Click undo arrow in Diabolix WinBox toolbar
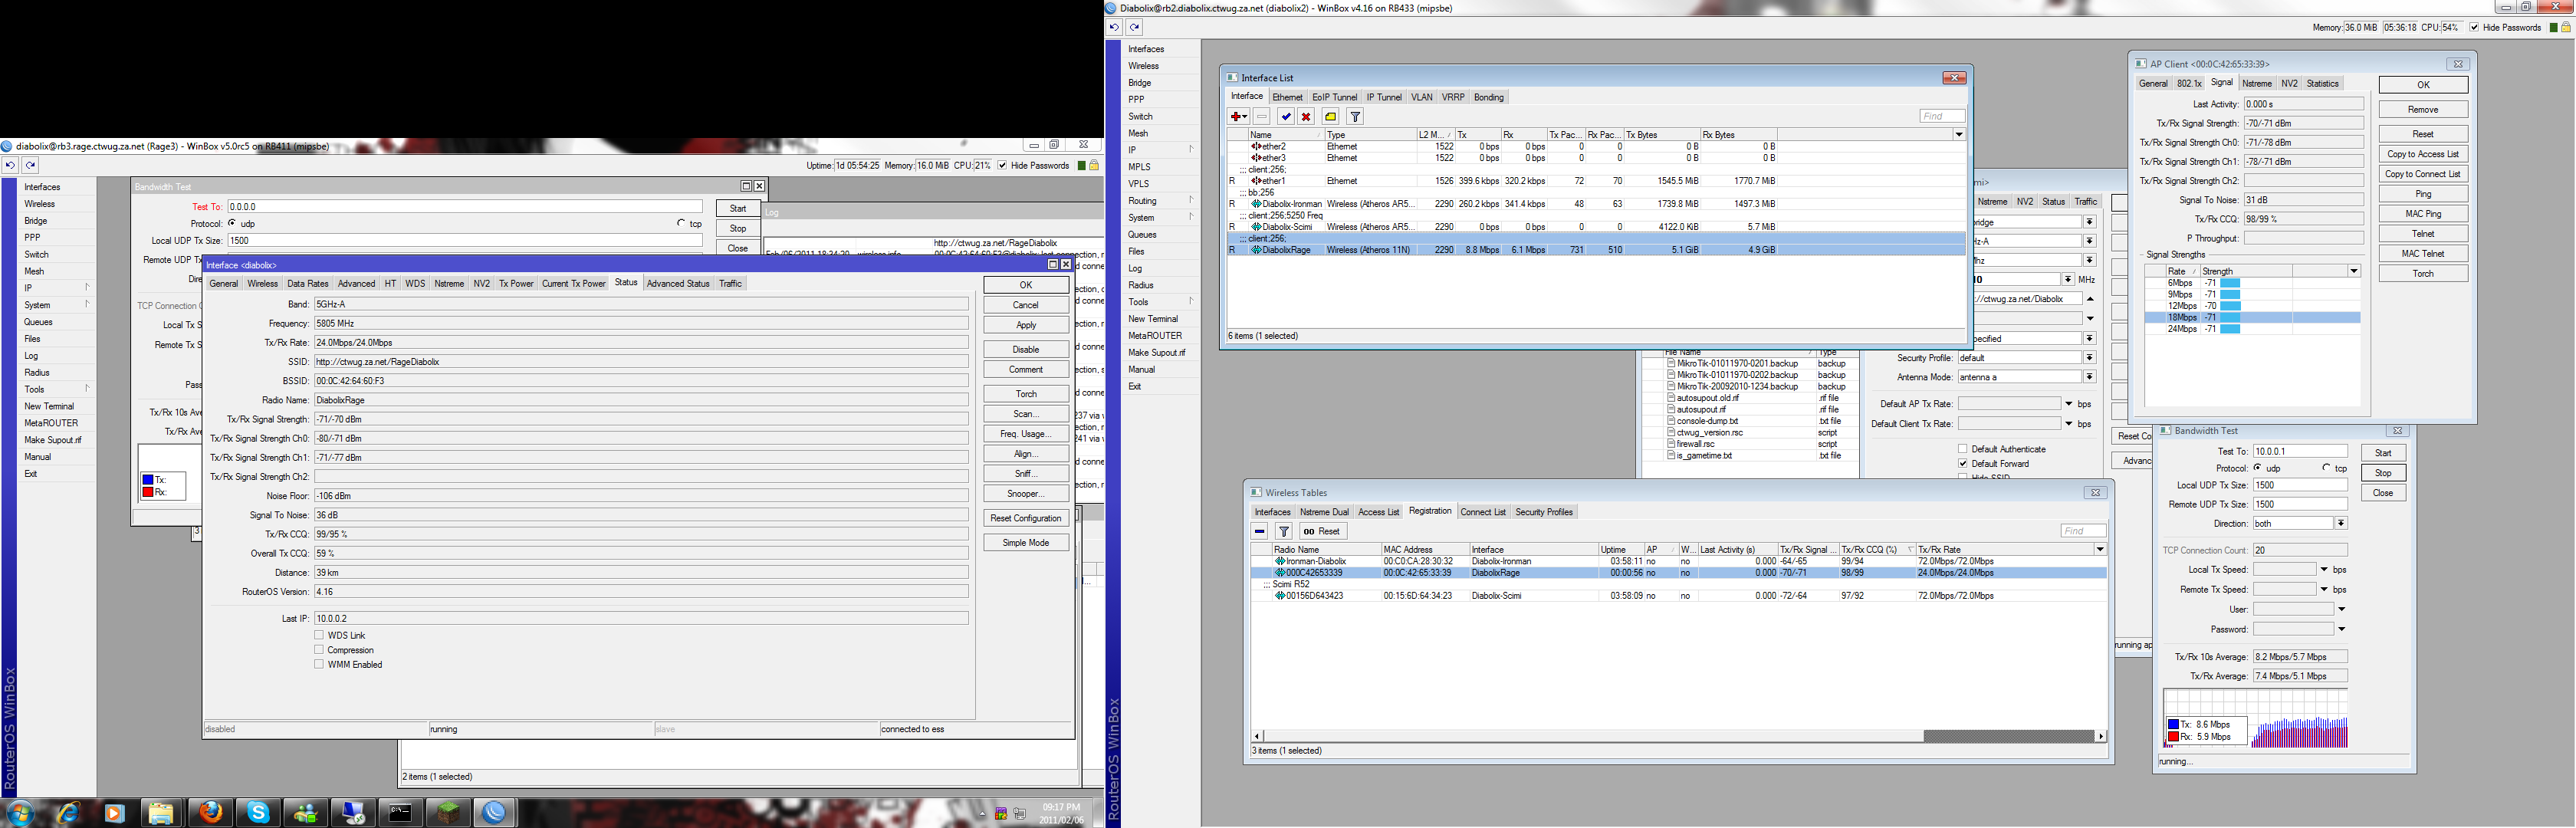Image resolution: width=2576 pixels, height=828 pixels. click(x=1114, y=27)
